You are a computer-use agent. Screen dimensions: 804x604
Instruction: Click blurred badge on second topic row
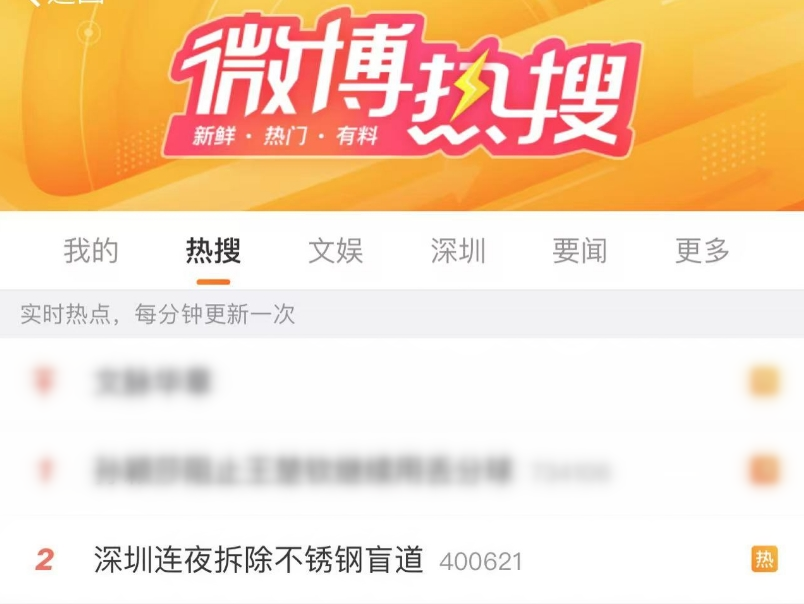pyautogui.click(x=765, y=470)
